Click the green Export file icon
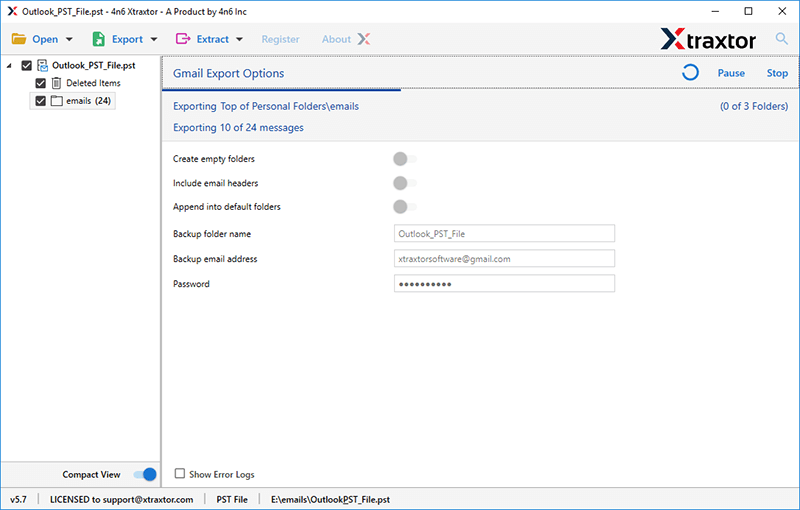800x510 pixels. [x=98, y=39]
